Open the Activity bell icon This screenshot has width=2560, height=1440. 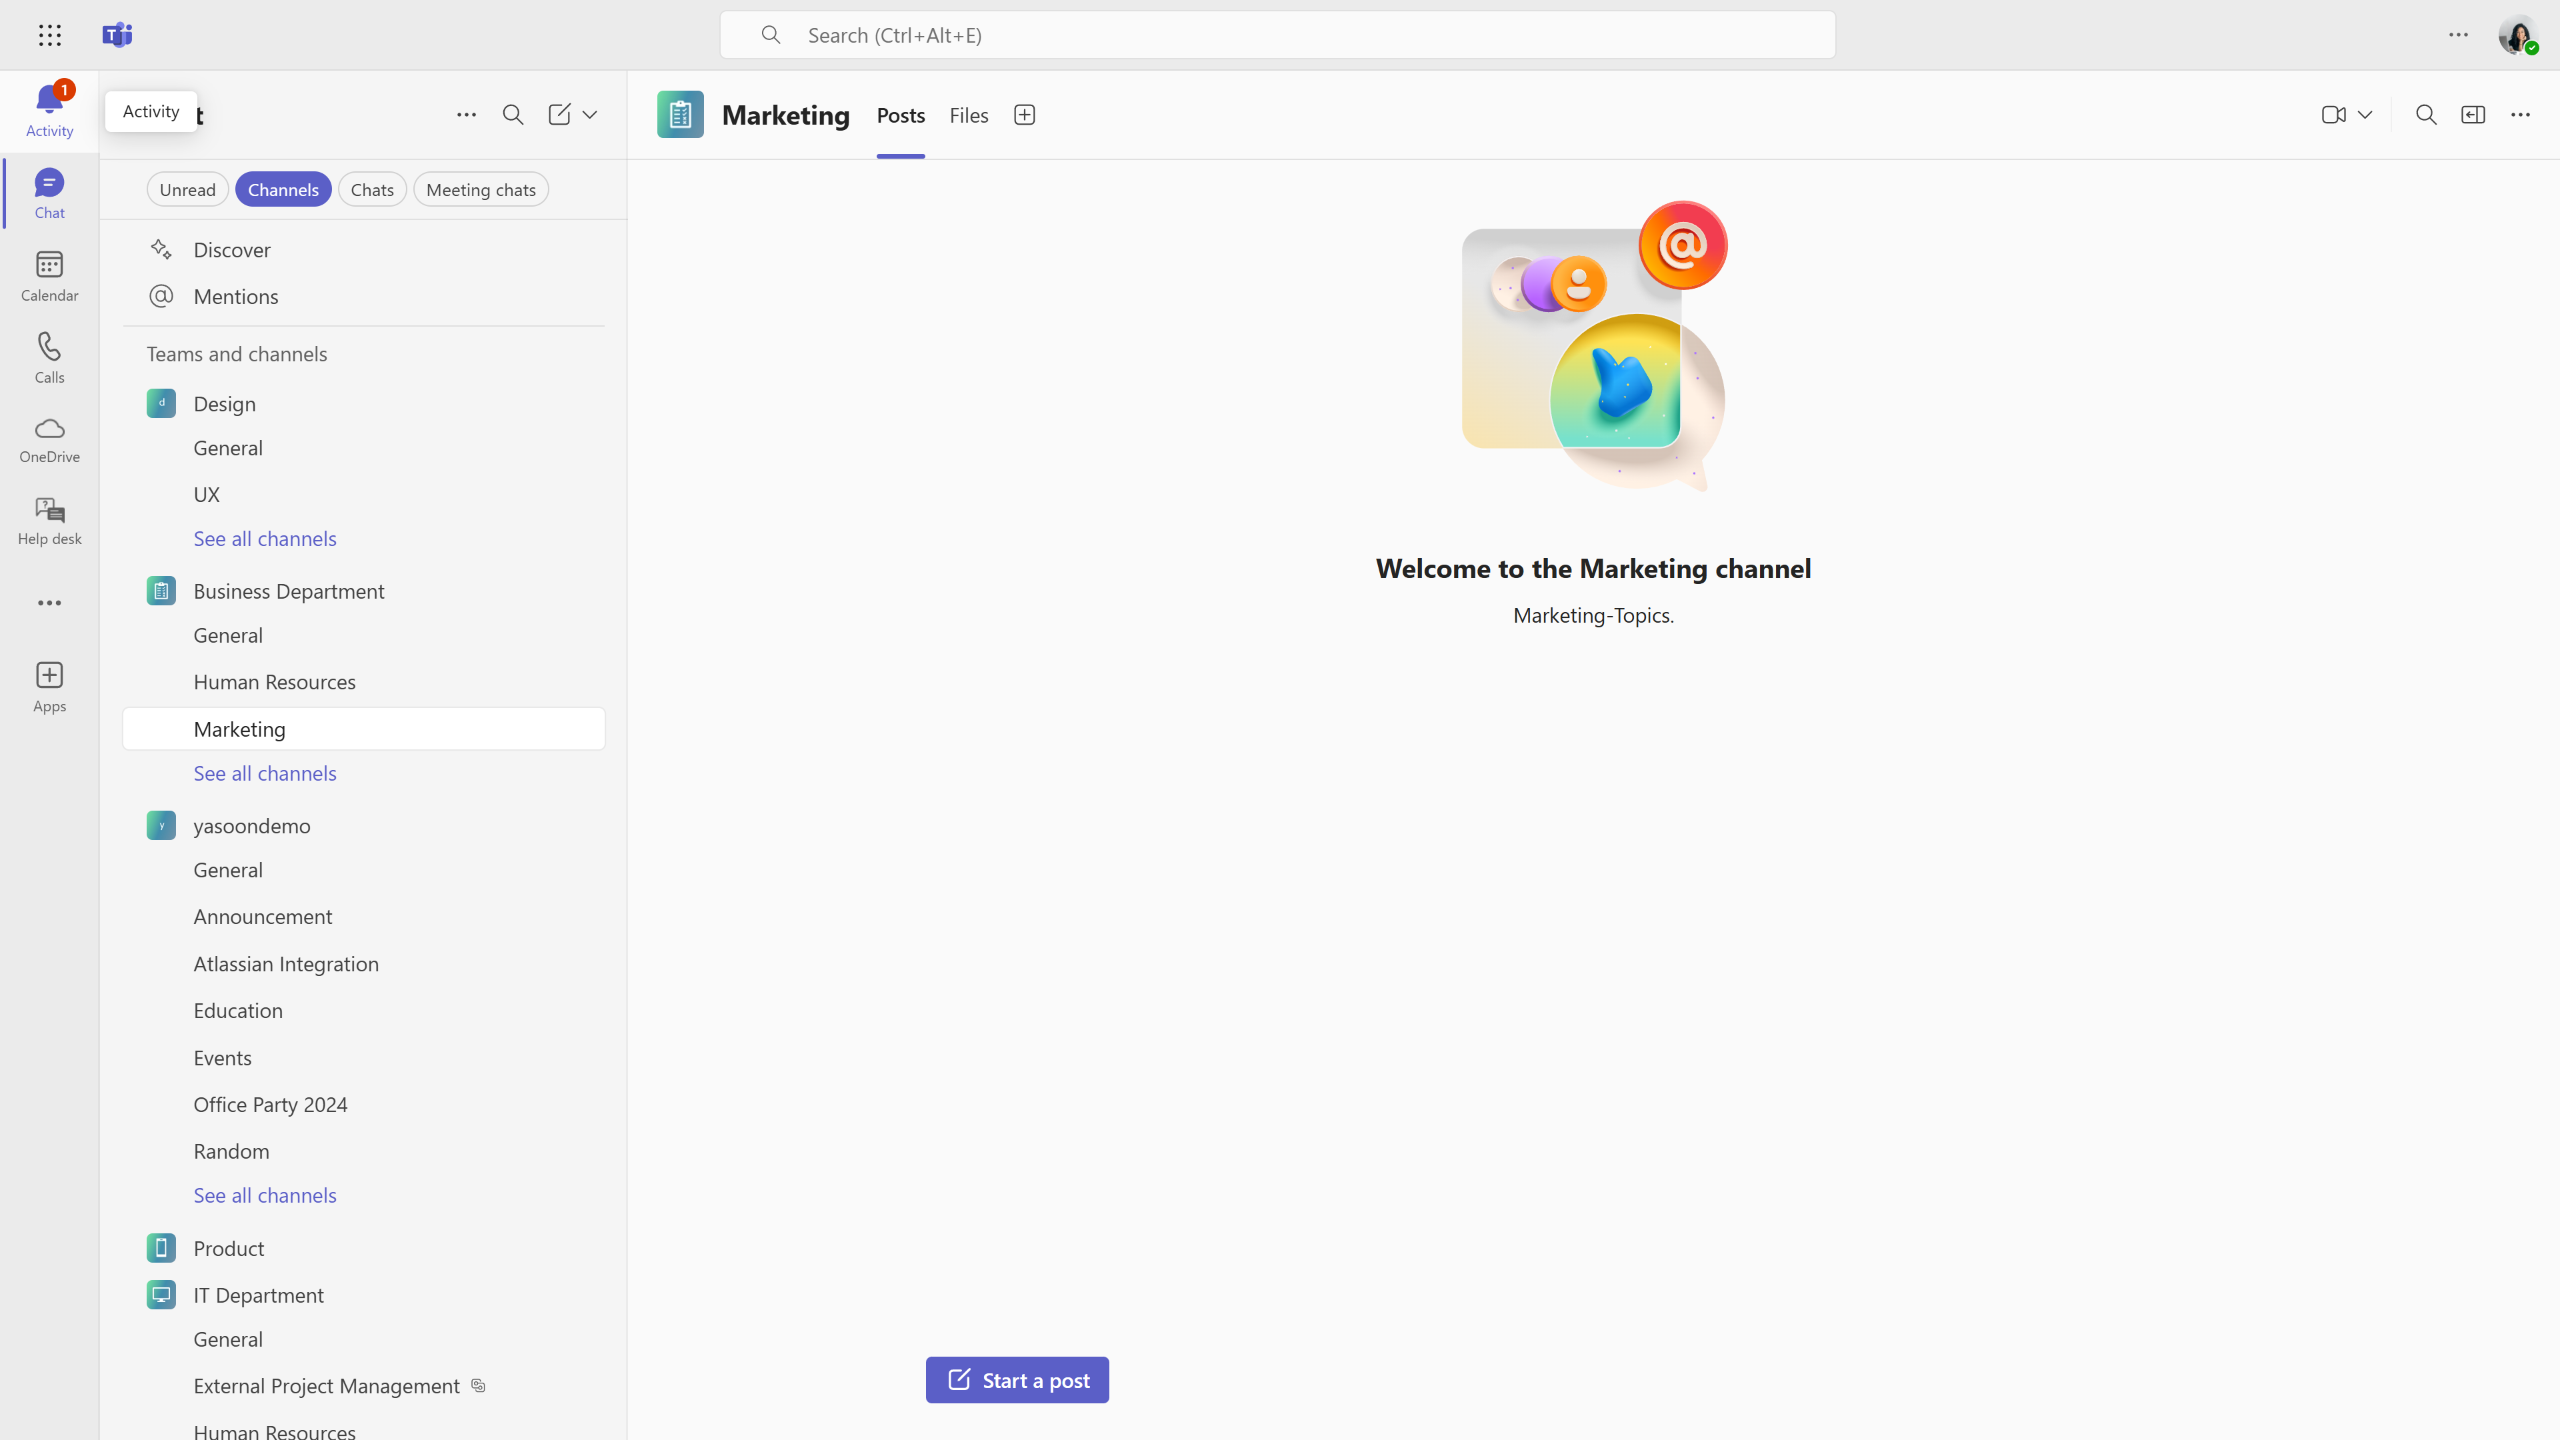click(x=49, y=100)
